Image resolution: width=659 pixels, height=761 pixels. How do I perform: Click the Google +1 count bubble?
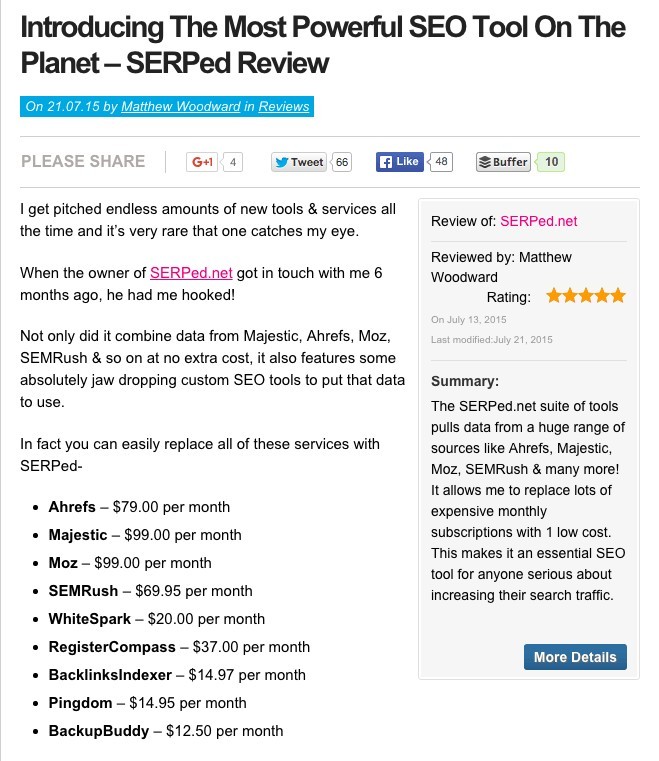point(233,162)
